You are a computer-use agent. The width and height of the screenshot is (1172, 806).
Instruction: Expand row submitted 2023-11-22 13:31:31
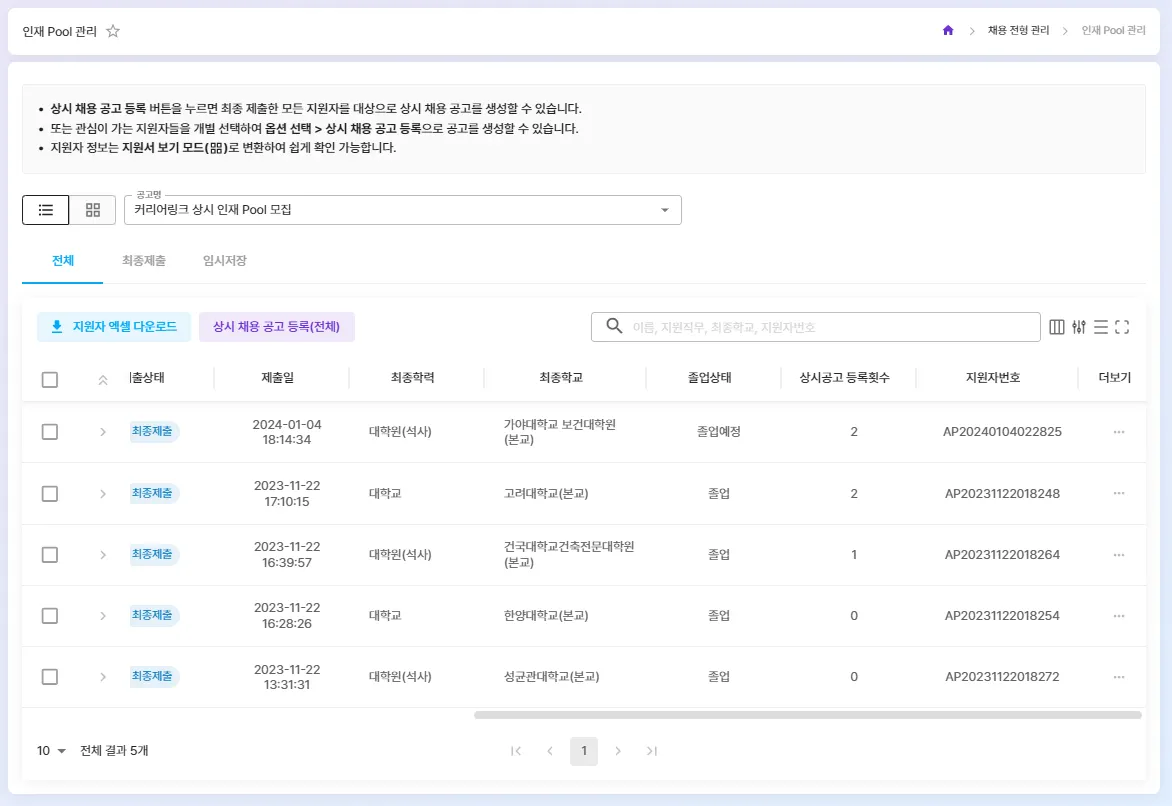(x=103, y=677)
